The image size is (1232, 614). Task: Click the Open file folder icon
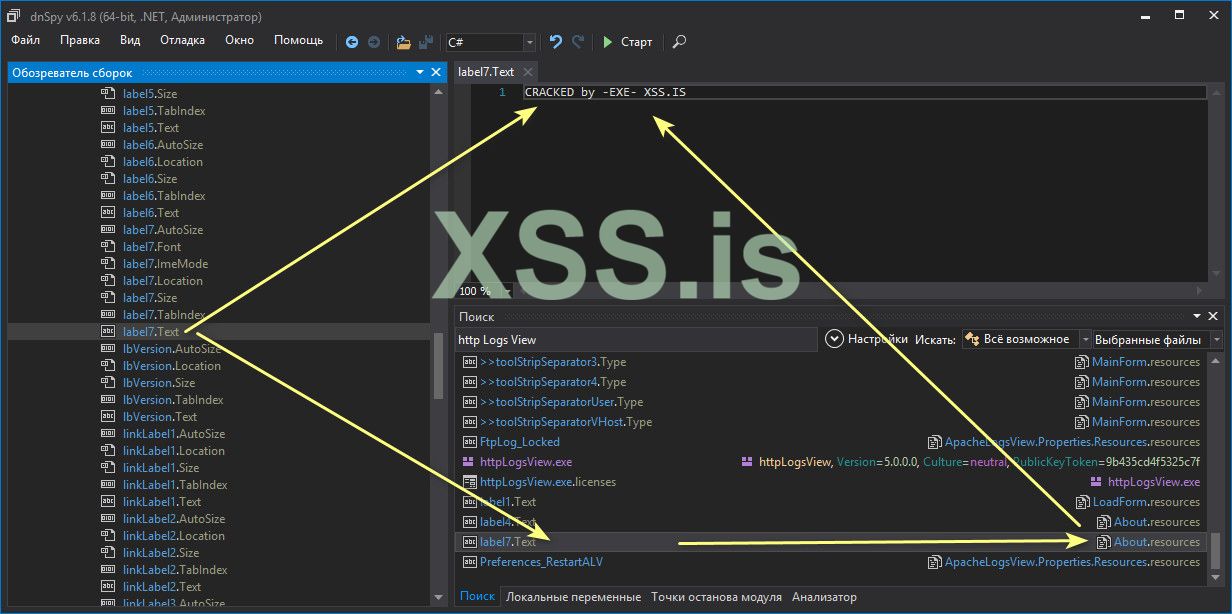pyautogui.click(x=403, y=42)
